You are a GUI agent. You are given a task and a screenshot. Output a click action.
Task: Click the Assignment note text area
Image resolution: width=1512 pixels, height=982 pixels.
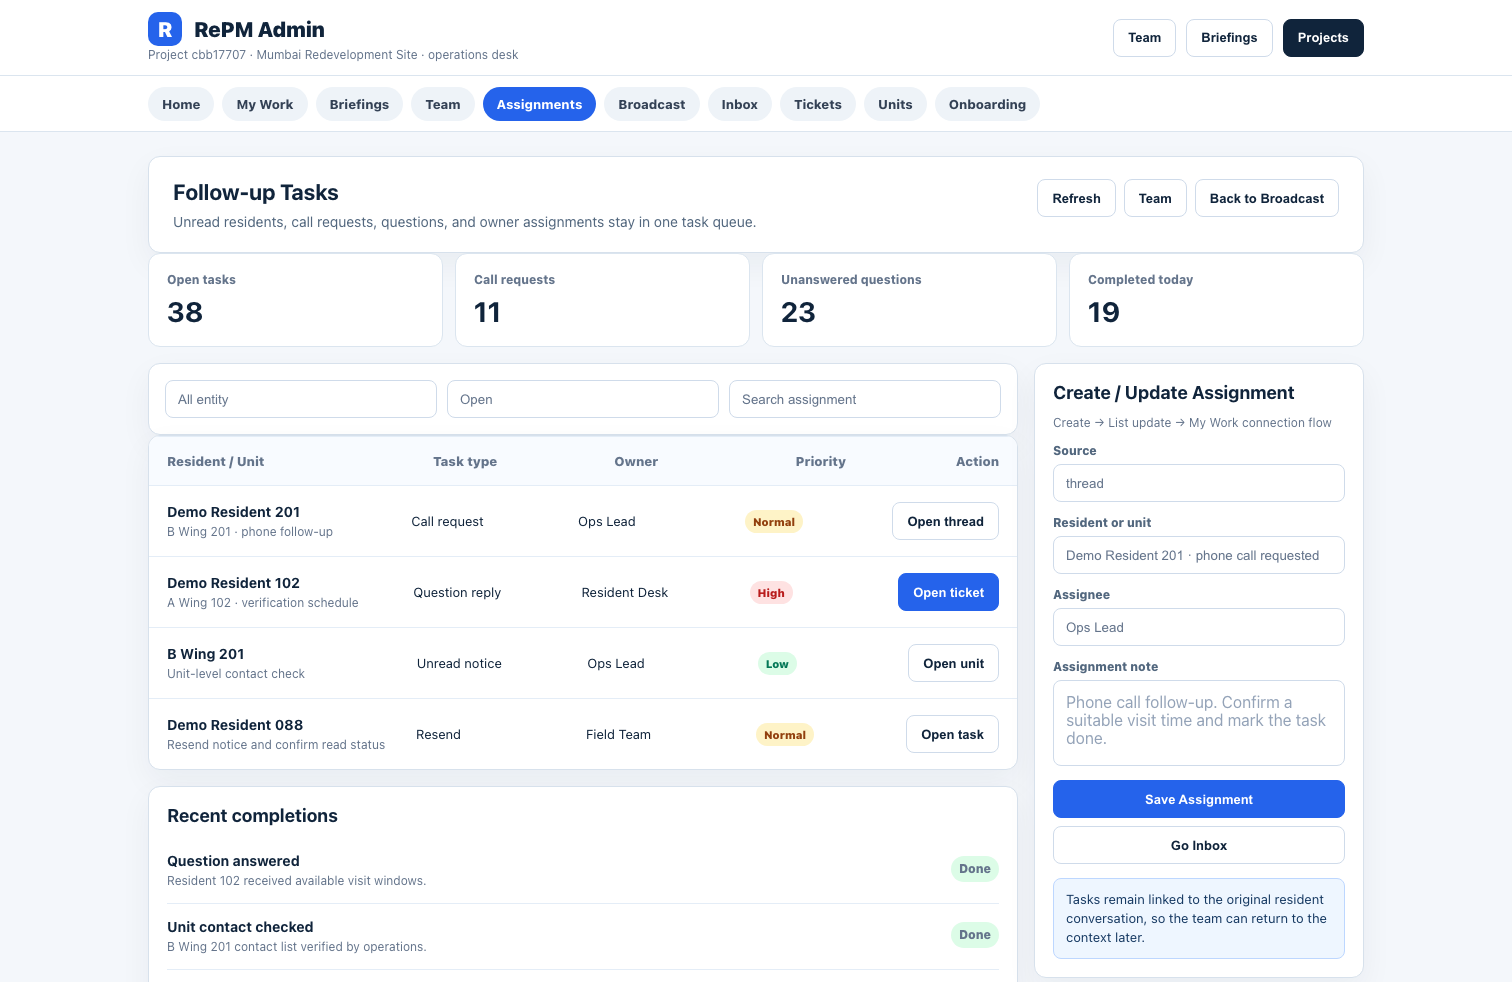(1199, 723)
